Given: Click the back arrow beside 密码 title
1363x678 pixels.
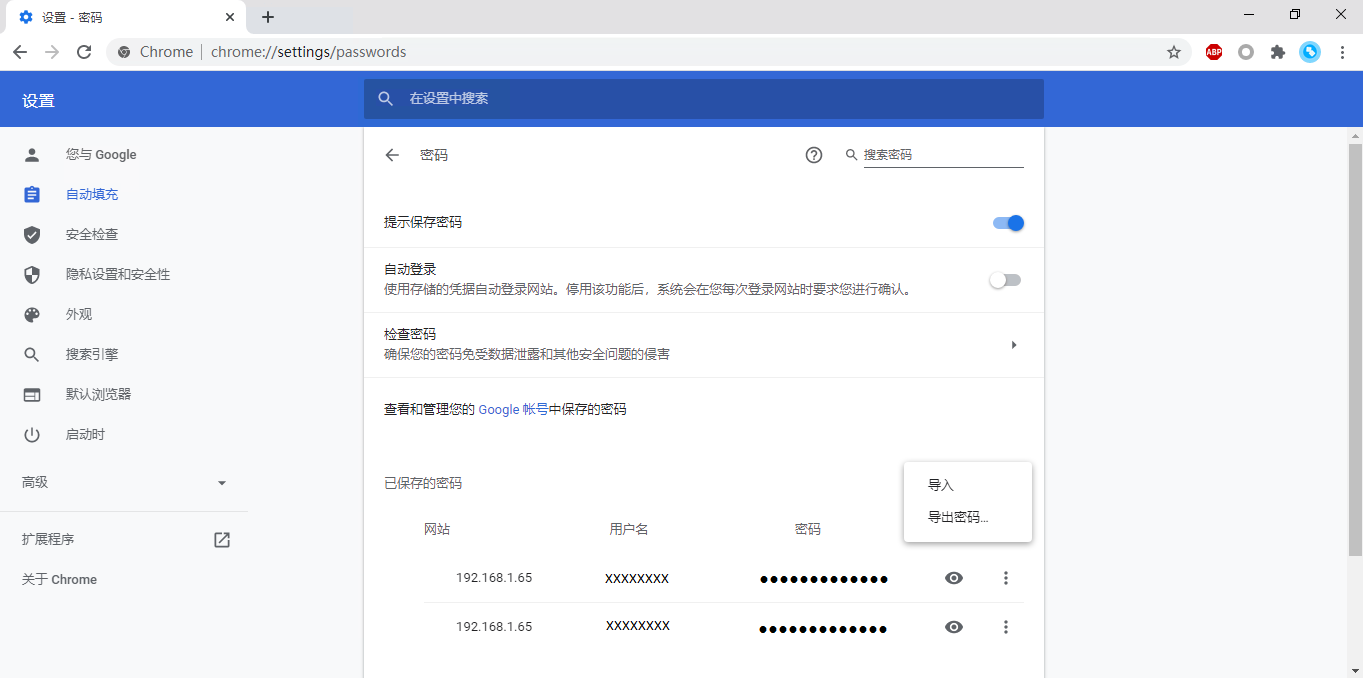Looking at the screenshot, I should tap(392, 155).
